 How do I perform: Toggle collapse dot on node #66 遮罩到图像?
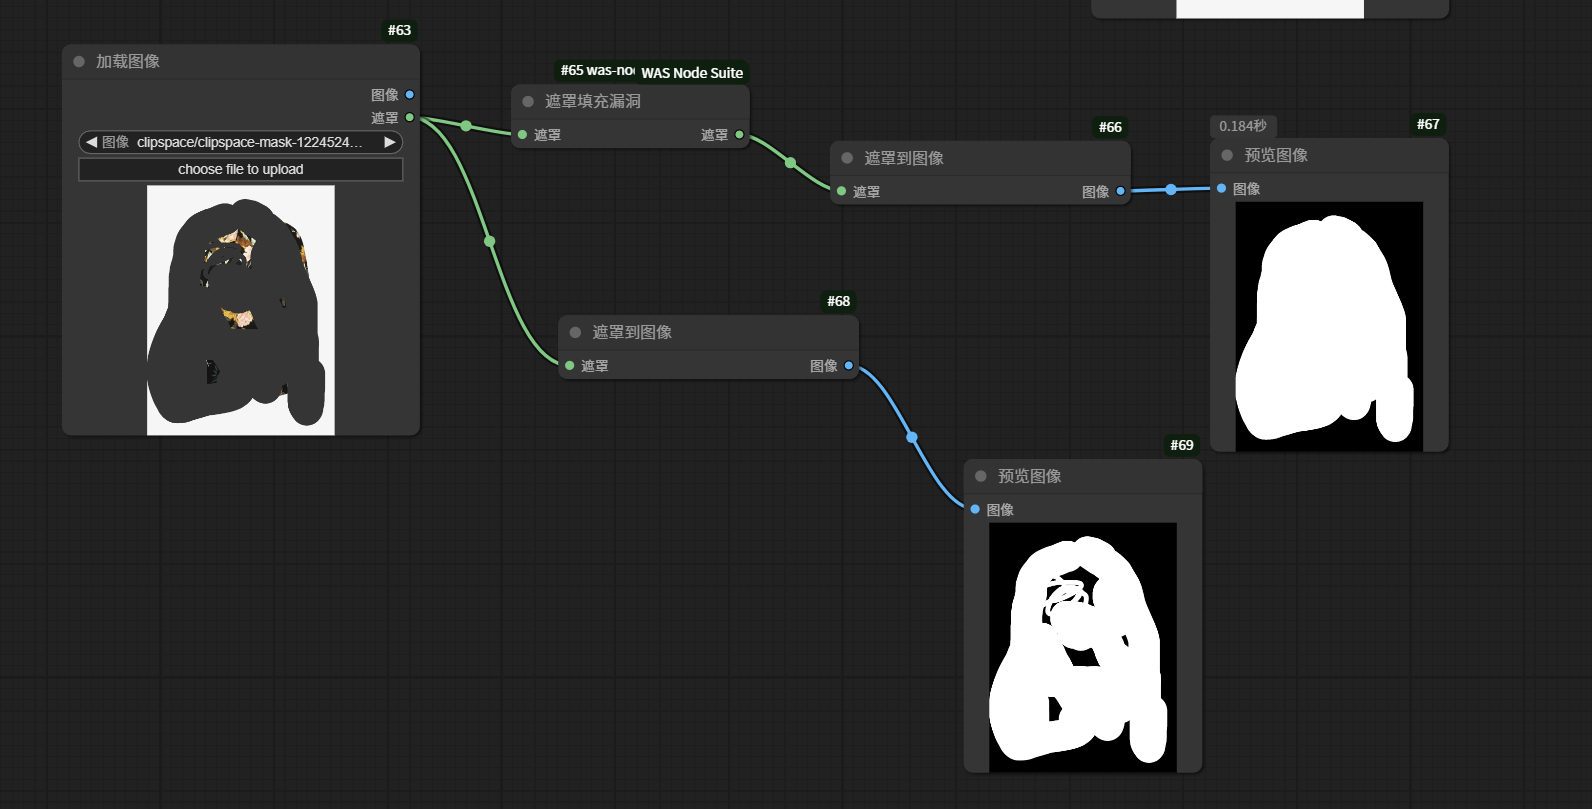[x=847, y=158]
